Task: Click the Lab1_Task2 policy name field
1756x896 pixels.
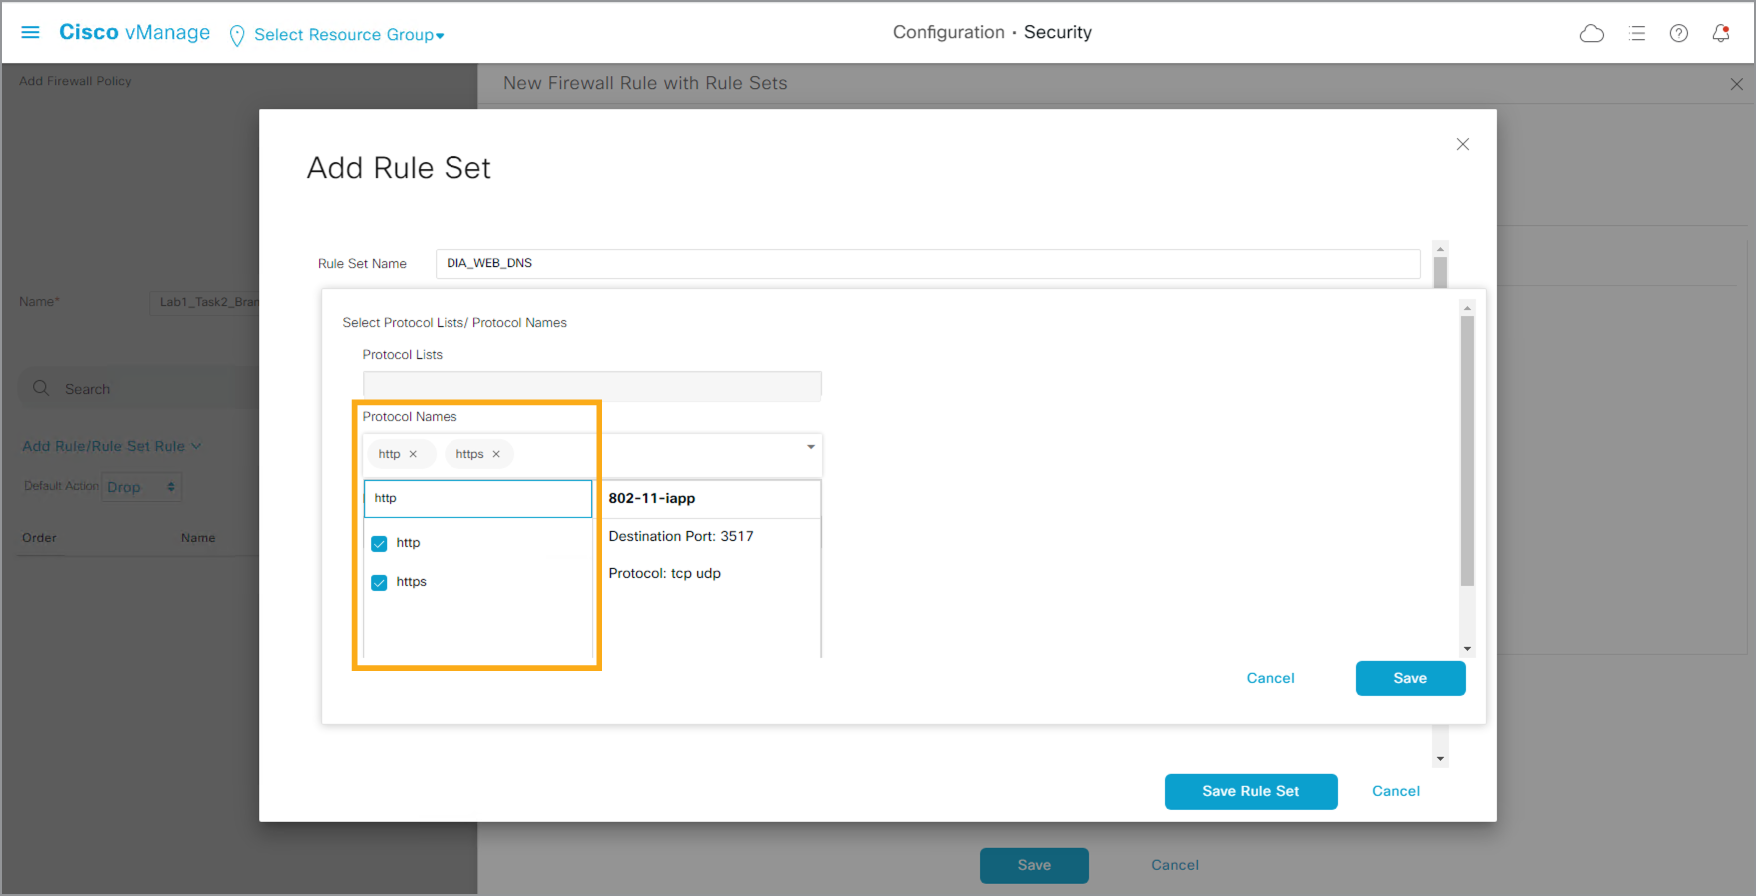Action: click(205, 302)
